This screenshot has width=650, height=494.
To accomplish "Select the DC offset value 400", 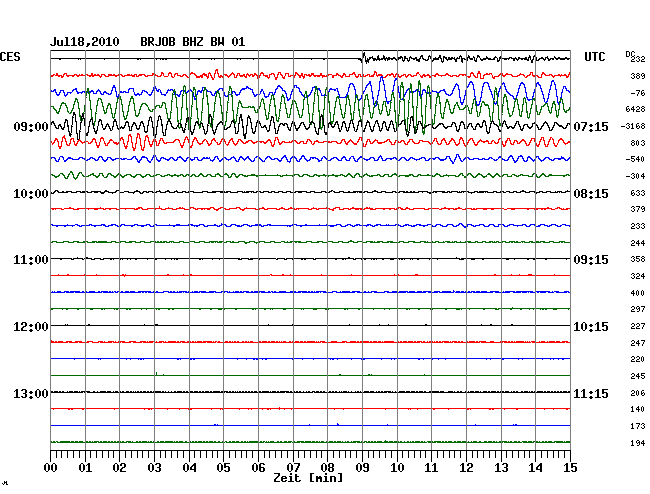I will [638, 293].
